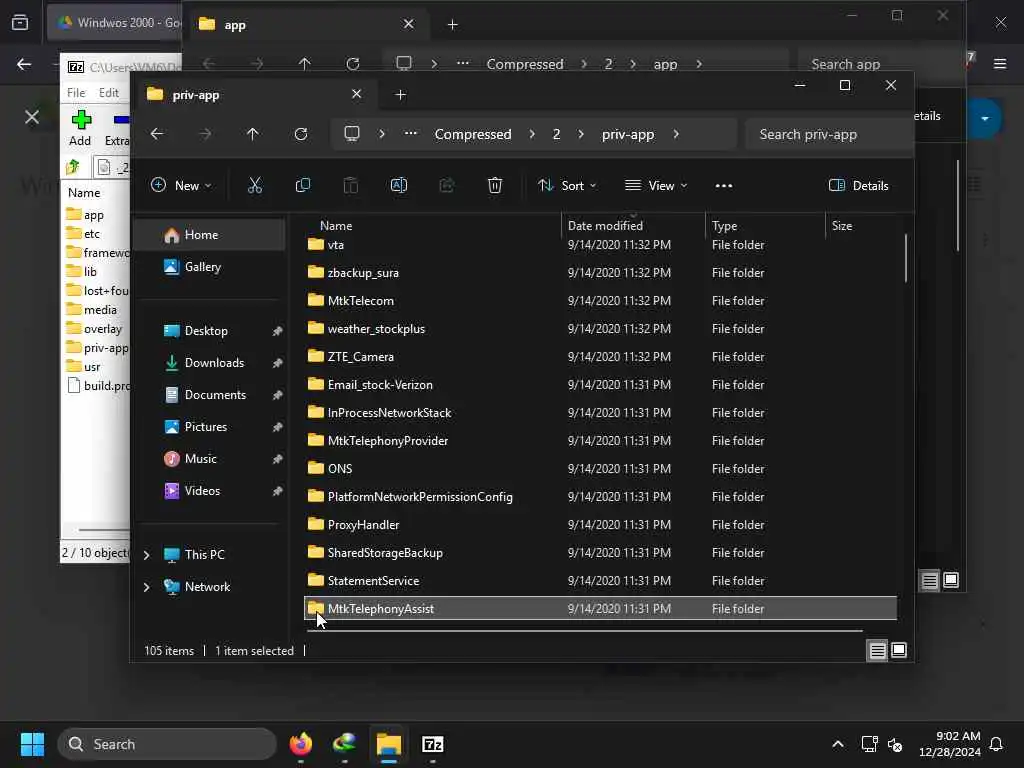Select the Email_stock-Verizon folder

[600, 385]
